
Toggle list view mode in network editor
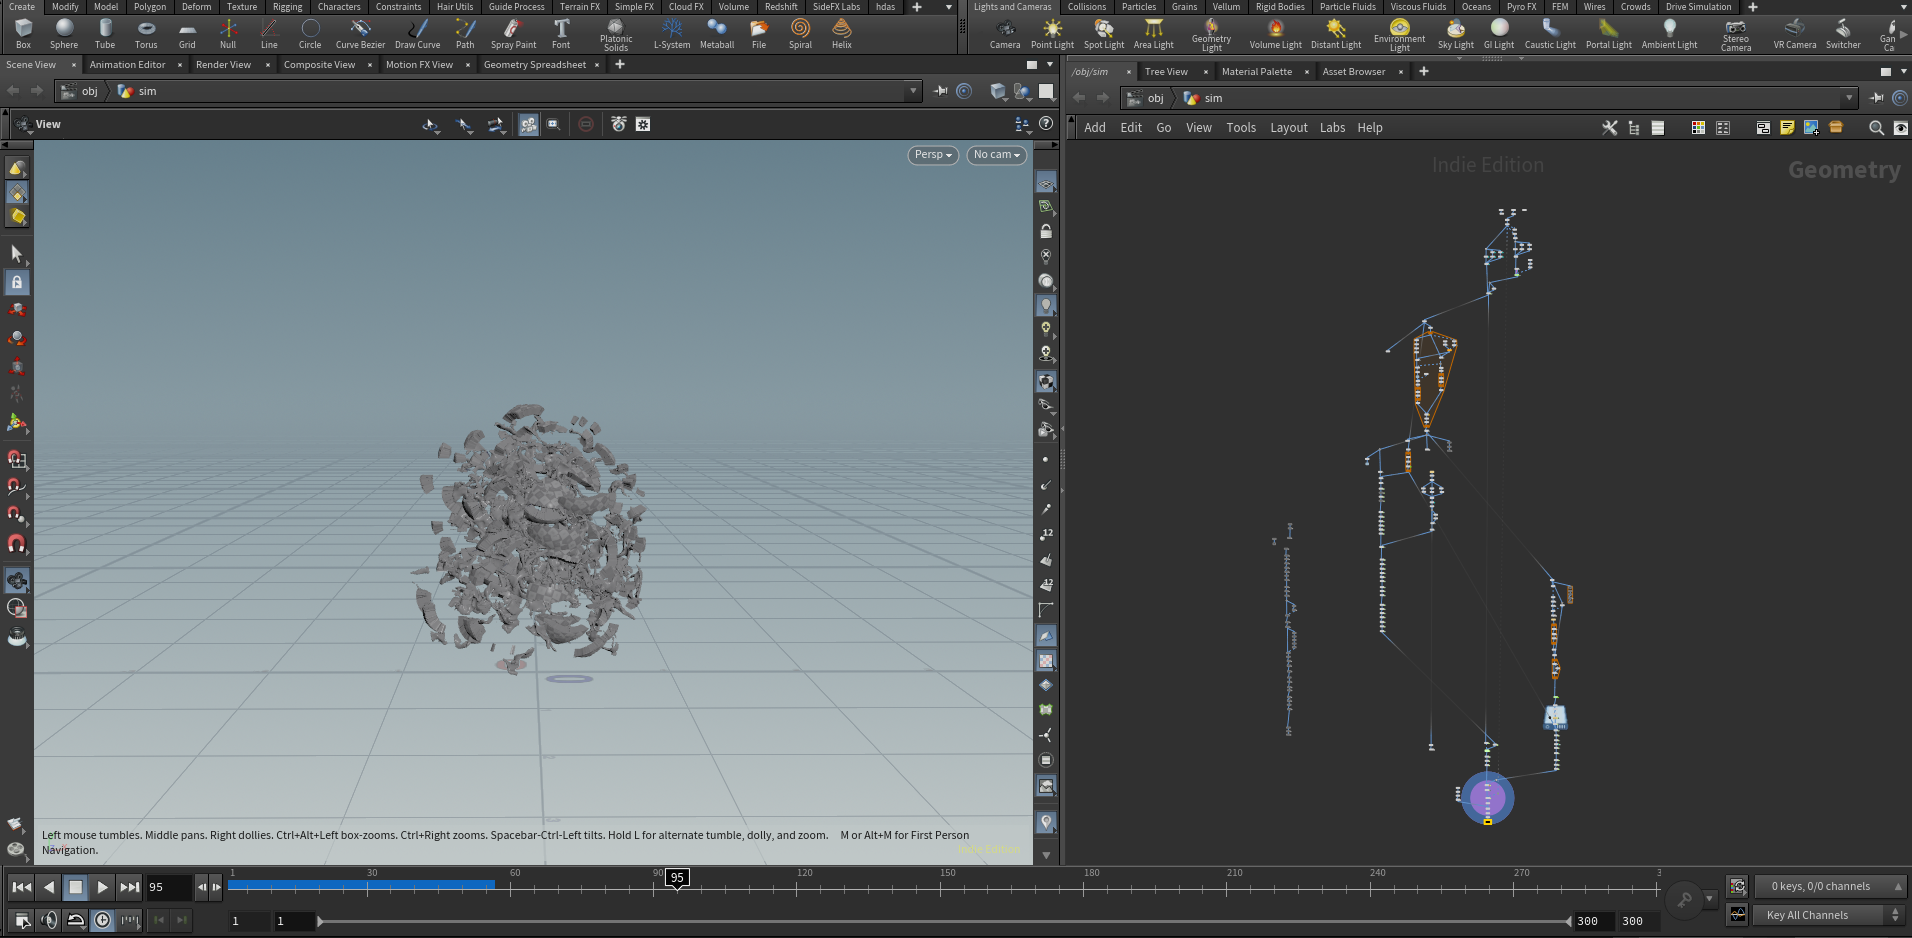pyautogui.click(x=1657, y=128)
